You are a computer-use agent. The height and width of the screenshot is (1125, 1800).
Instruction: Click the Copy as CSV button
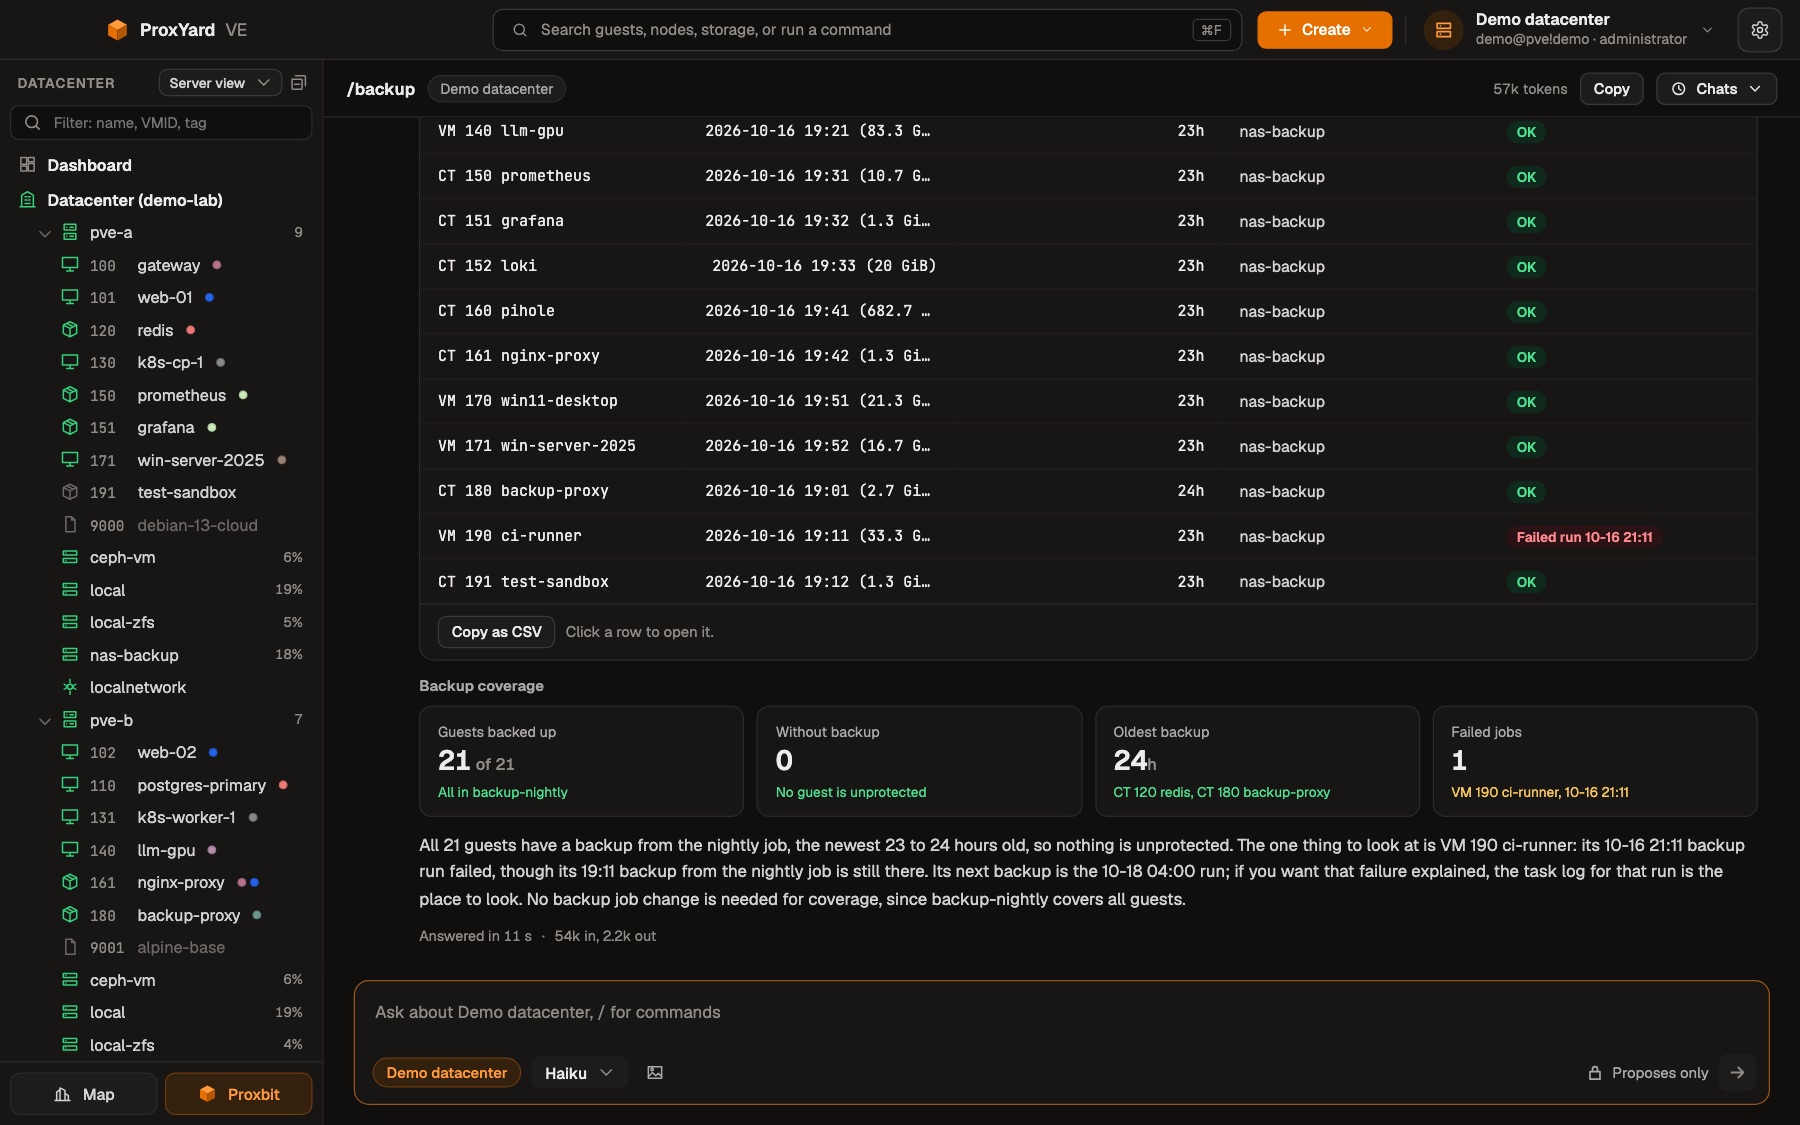coord(496,632)
